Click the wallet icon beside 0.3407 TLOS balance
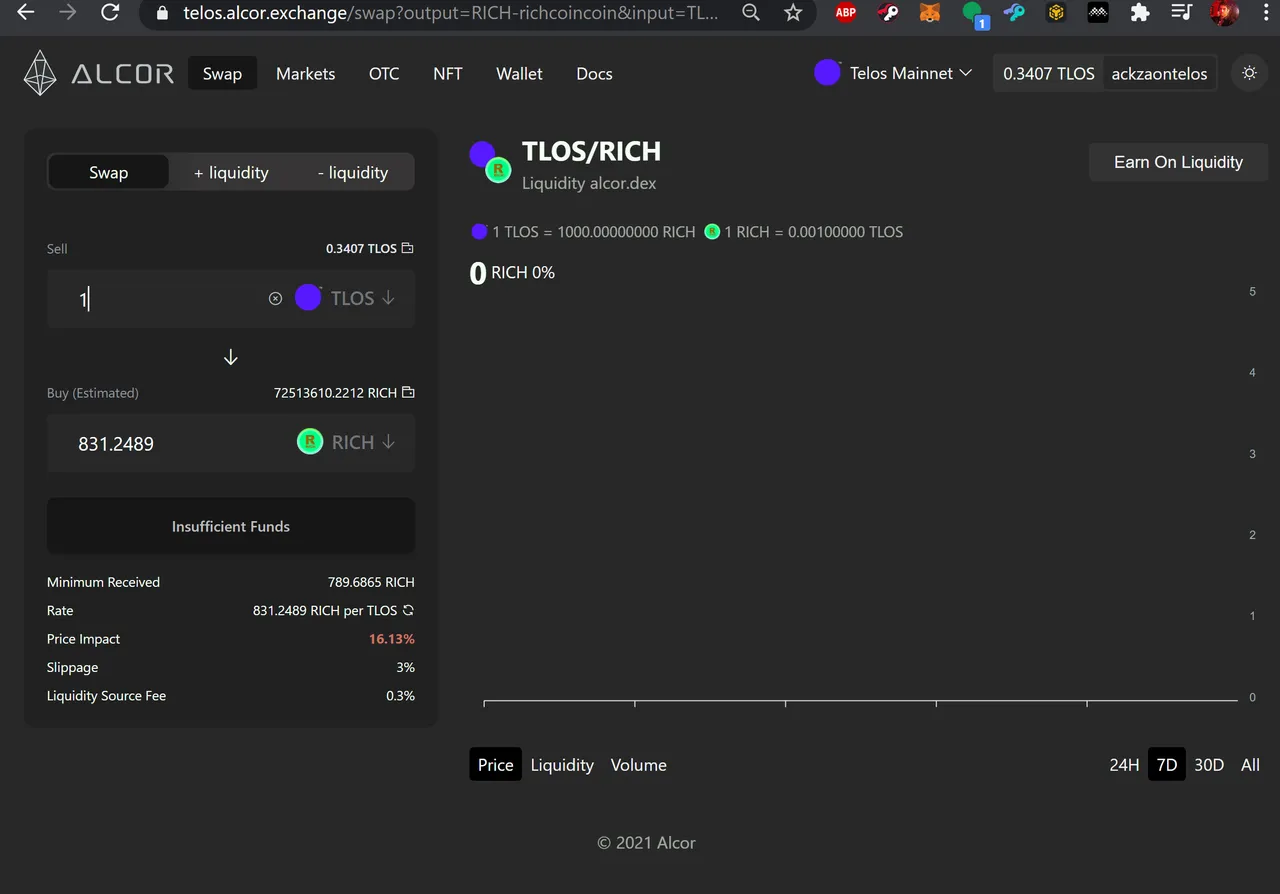Viewport: 1280px width, 894px height. [407, 248]
